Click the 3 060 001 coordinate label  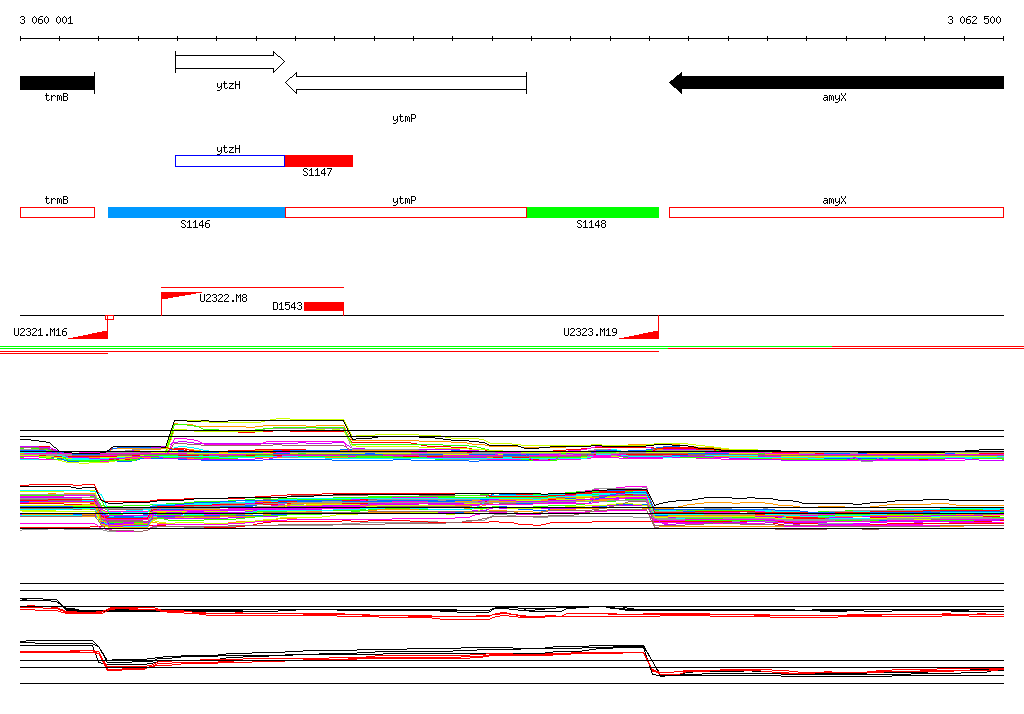click(46, 20)
